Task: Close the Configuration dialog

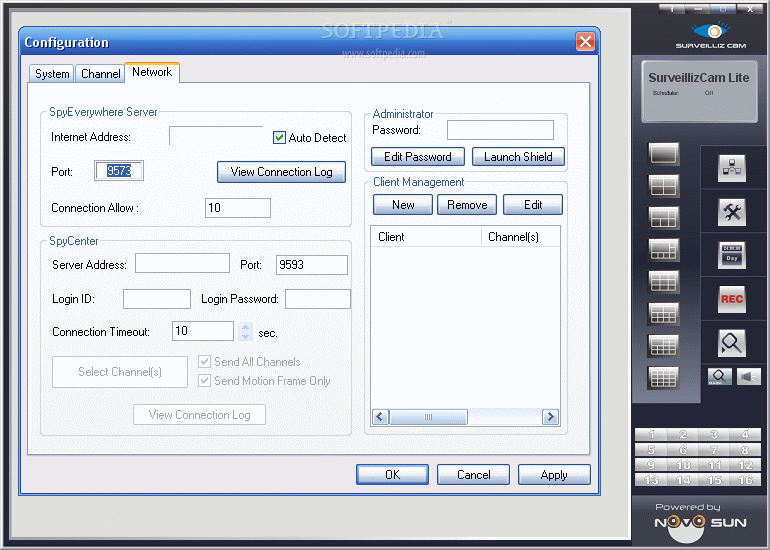Action: (x=585, y=42)
